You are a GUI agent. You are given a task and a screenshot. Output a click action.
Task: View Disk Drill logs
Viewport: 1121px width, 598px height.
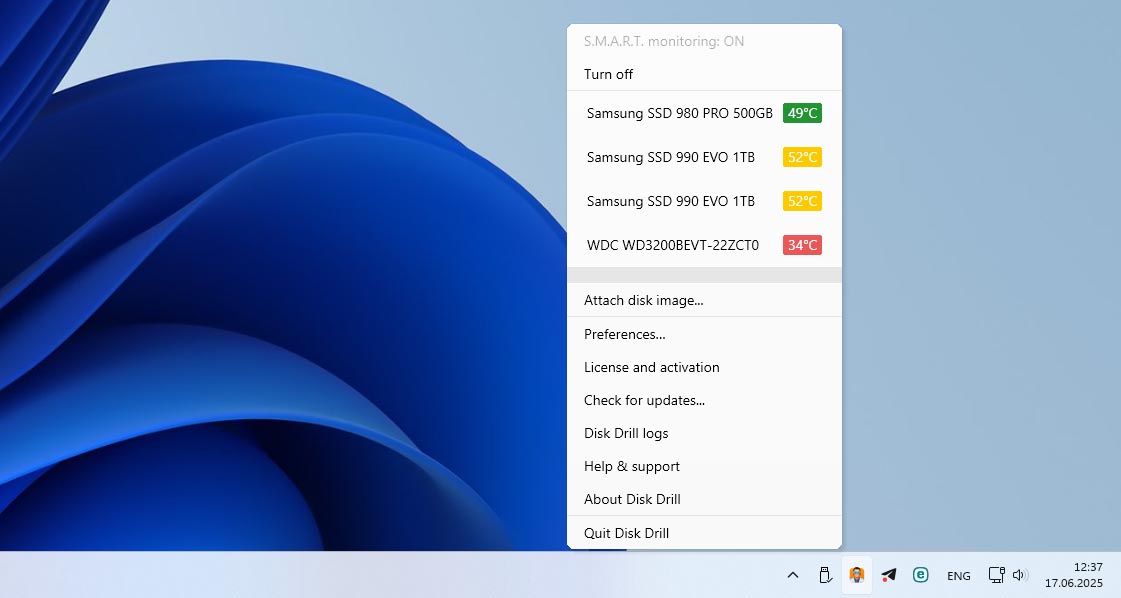(626, 433)
